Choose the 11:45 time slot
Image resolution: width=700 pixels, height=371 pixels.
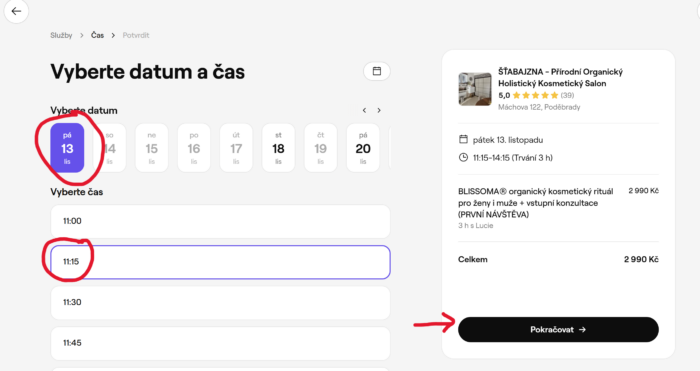point(221,343)
